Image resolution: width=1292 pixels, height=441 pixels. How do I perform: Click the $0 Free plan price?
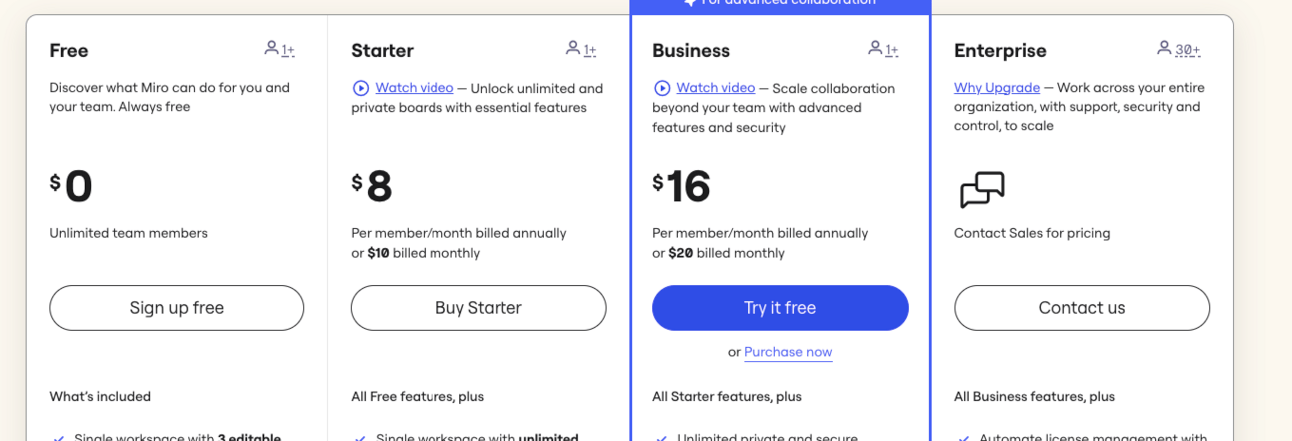pyautogui.click(x=72, y=186)
